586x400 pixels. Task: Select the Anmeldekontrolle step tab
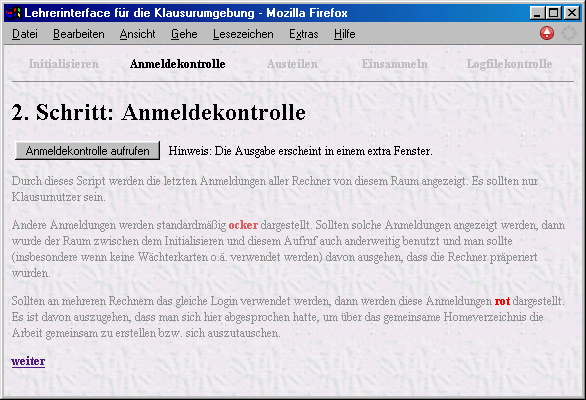click(178, 64)
